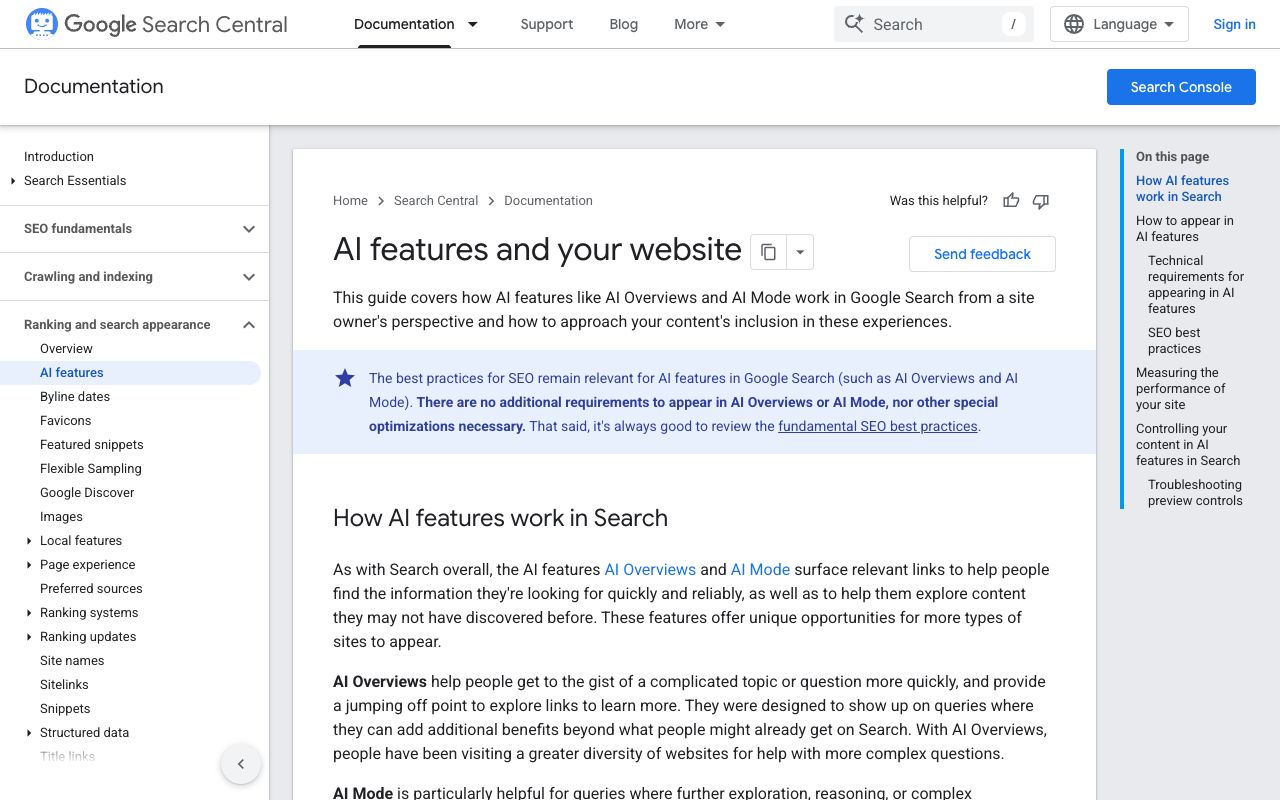1280x800 pixels.
Task: Open Snippets in the sidebar
Action: 65,709
